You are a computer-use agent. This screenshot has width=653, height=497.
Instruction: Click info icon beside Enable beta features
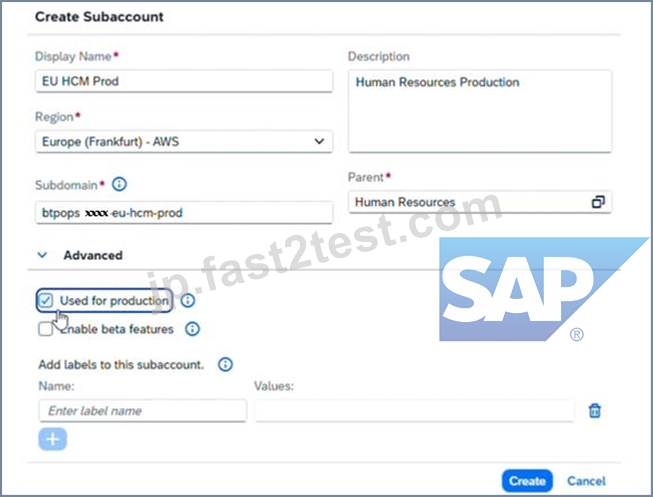pos(192,329)
